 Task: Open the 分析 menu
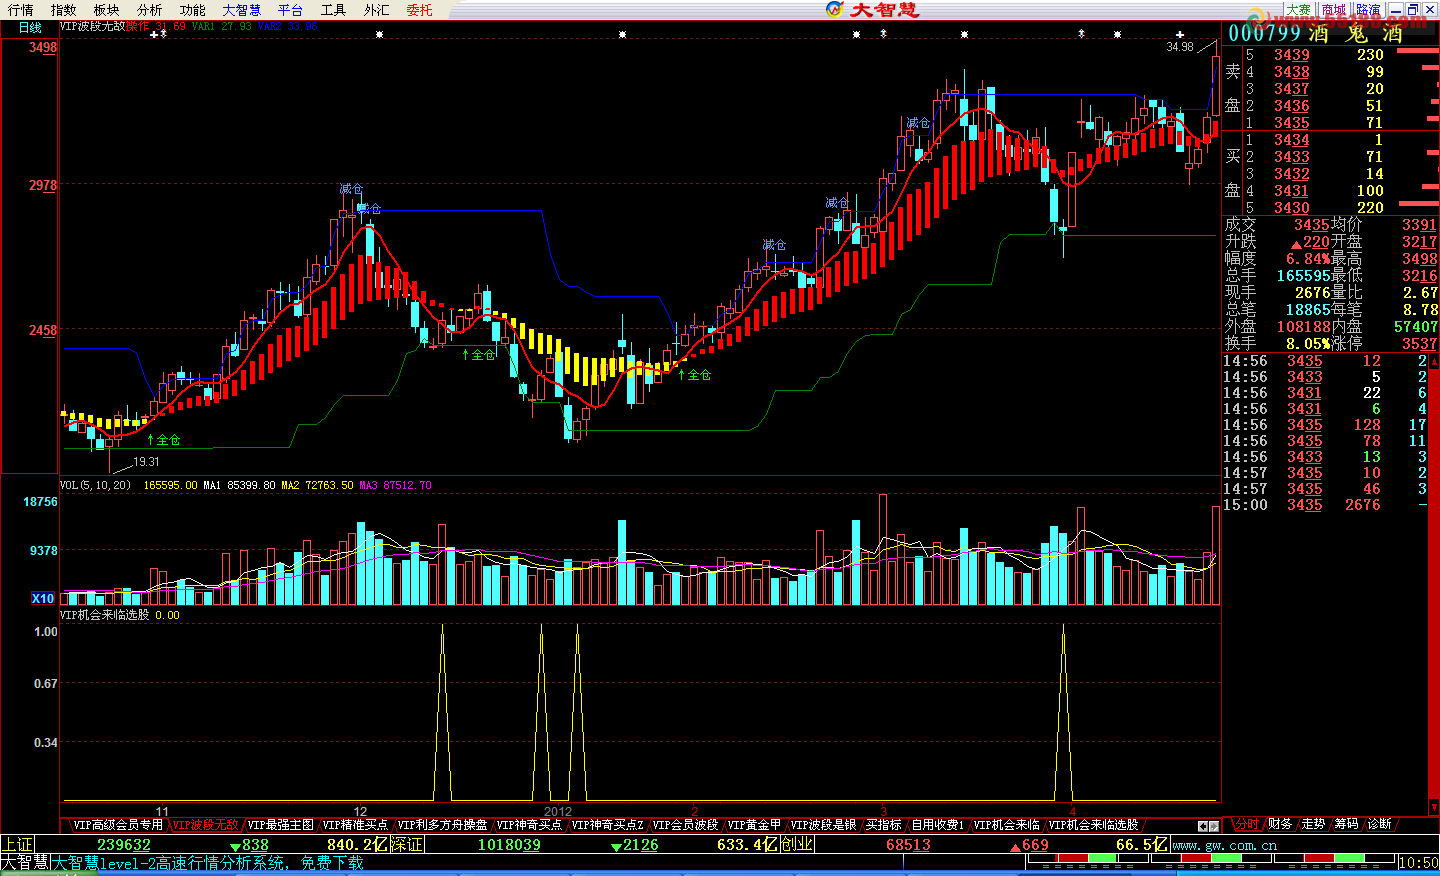[149, 10]
